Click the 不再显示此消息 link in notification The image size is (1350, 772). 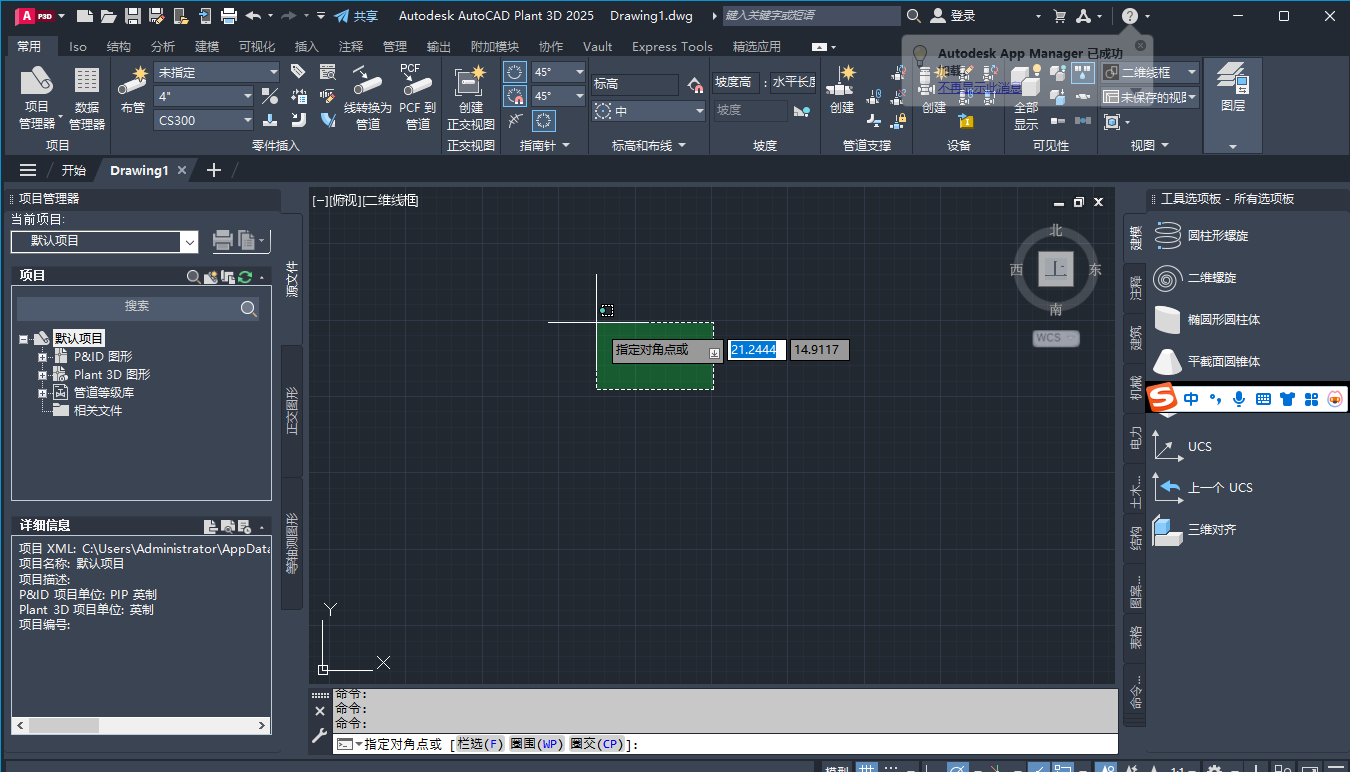tap(980, 87)
